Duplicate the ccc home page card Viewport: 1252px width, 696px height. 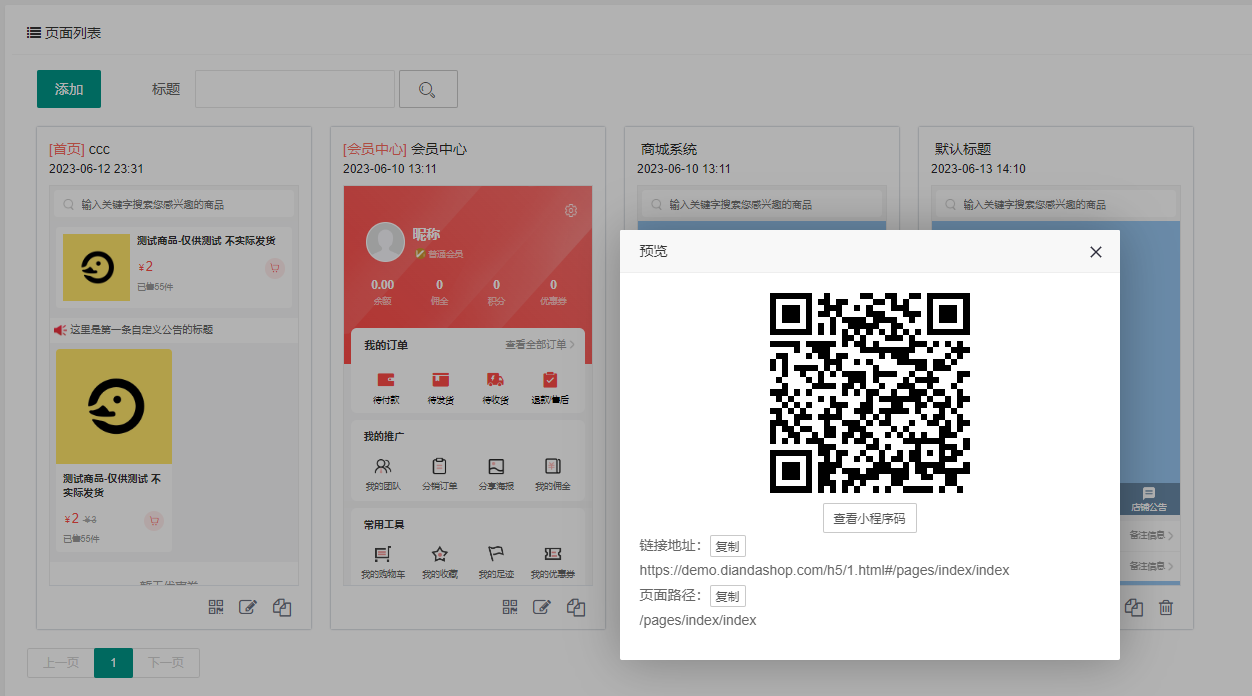[282, 607]
